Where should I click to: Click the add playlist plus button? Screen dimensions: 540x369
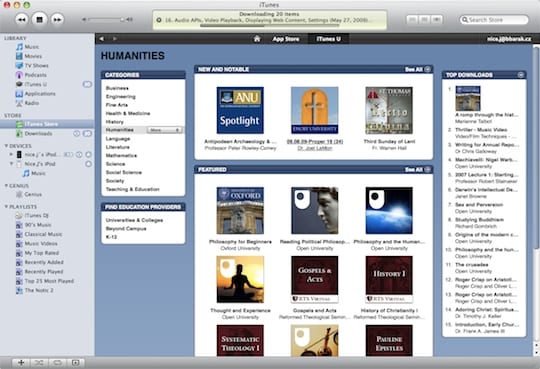point(21,362)
